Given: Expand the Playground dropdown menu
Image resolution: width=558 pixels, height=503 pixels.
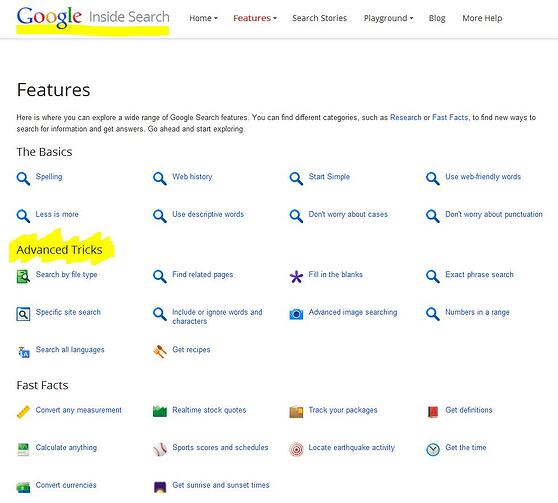Looking at the screenshot, I should click(388, 18).
